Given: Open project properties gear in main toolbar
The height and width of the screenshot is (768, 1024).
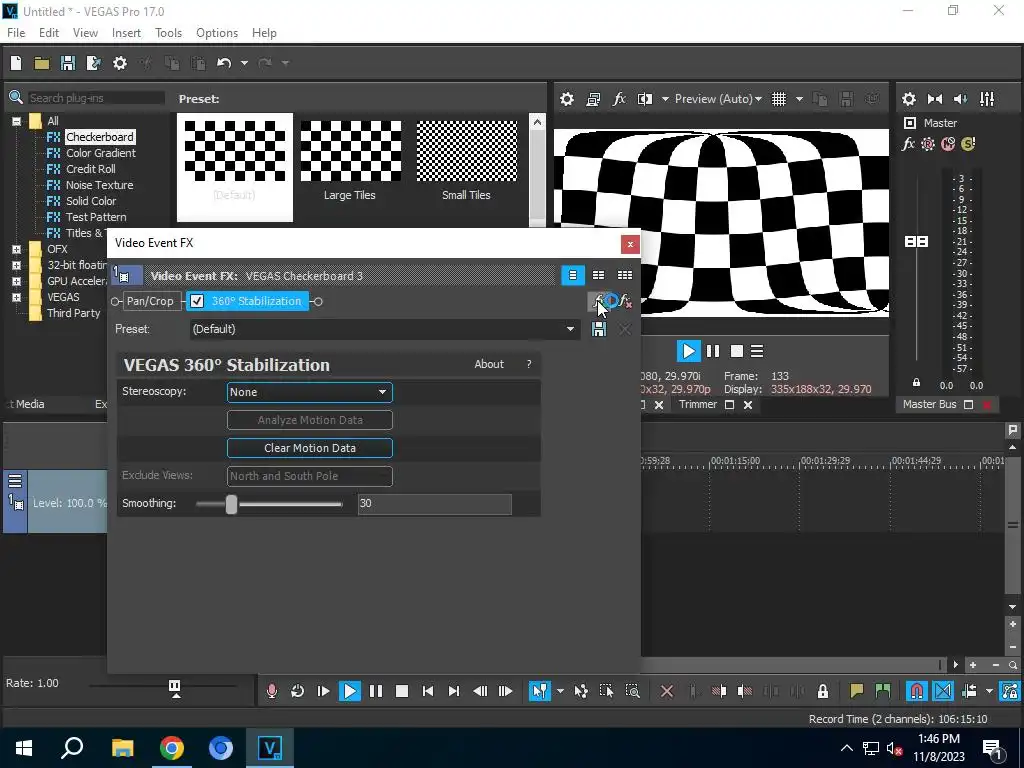Looking at the screenshot, I should click(x=120, y=63).
